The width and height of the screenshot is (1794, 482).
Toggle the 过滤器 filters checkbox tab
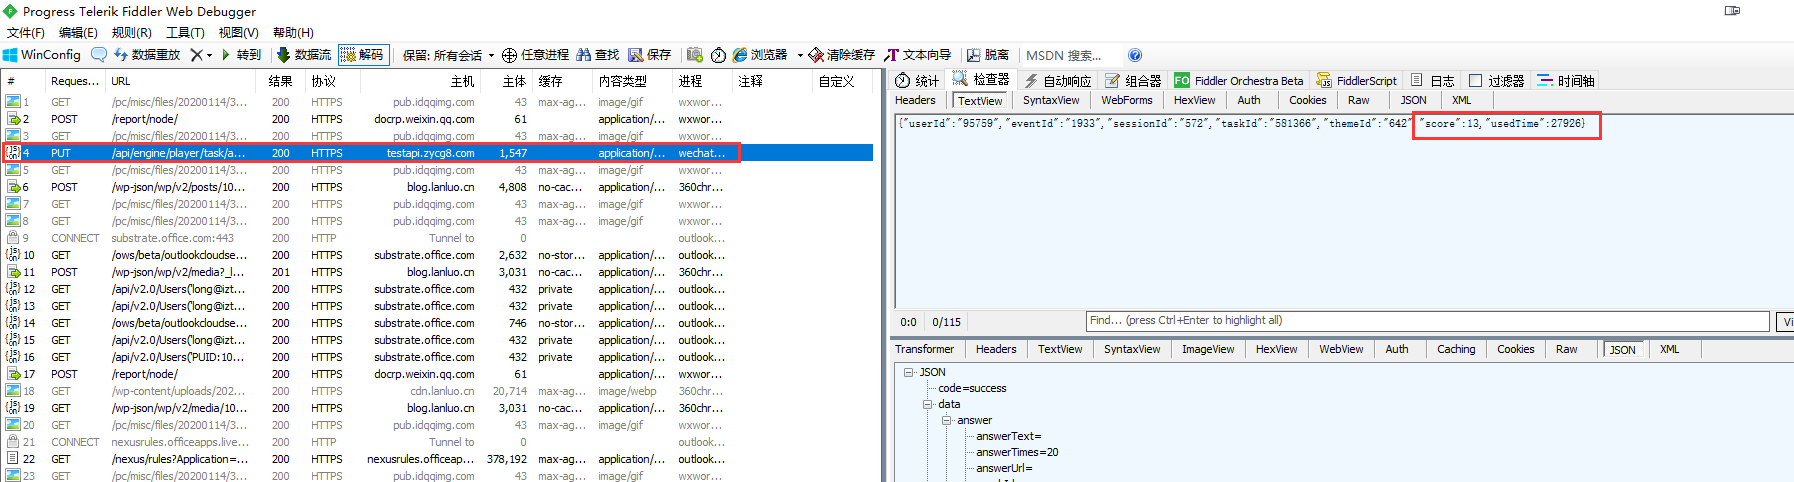(1496, 81)
